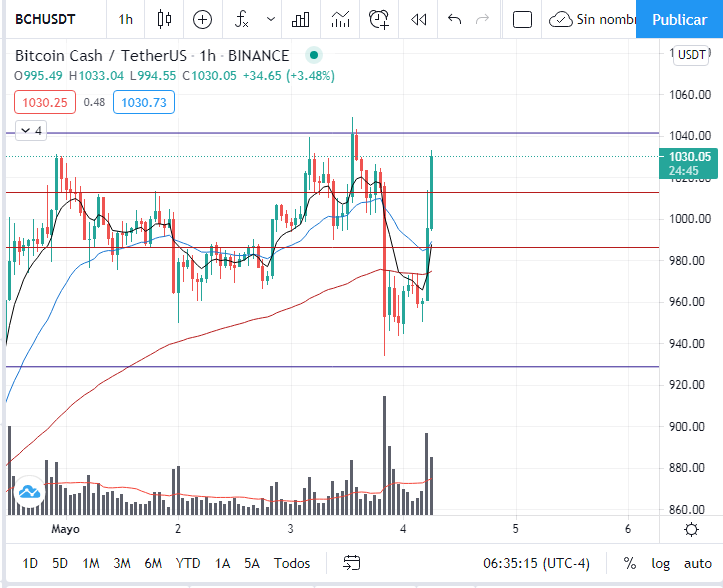The height and width of the screenshot is (588, 723).
Task: Open the USDT currency selector
Action: [691, 55]
